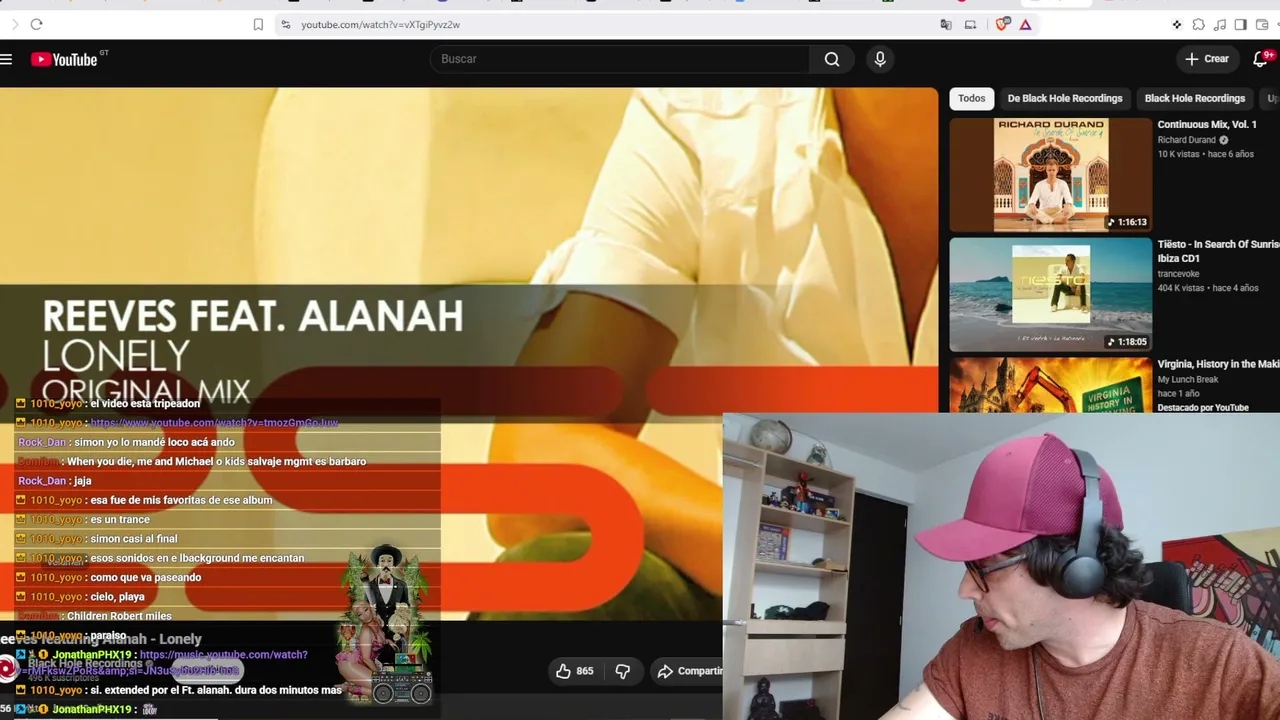The image size is (1280, 720).
Task: Visit the Richard Durand channel link
Action: click(x=1187, y=140)
